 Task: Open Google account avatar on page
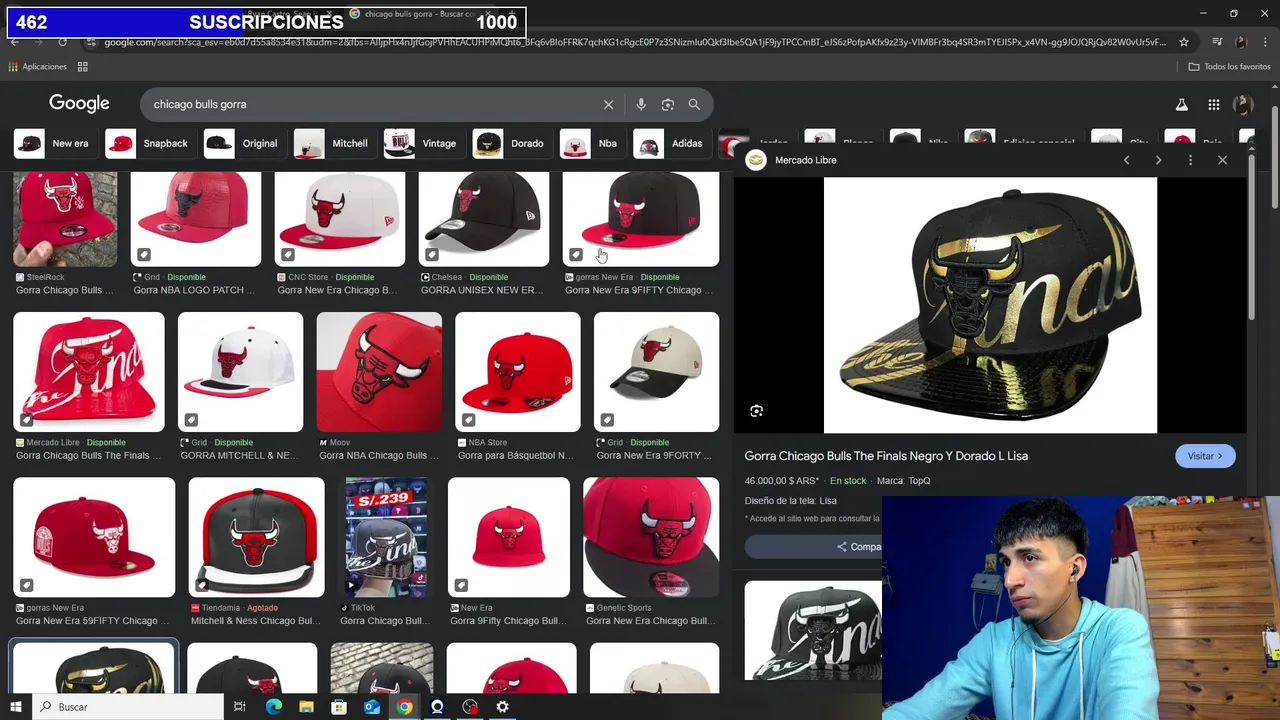pyautogui.click(x=1243, y=104)
